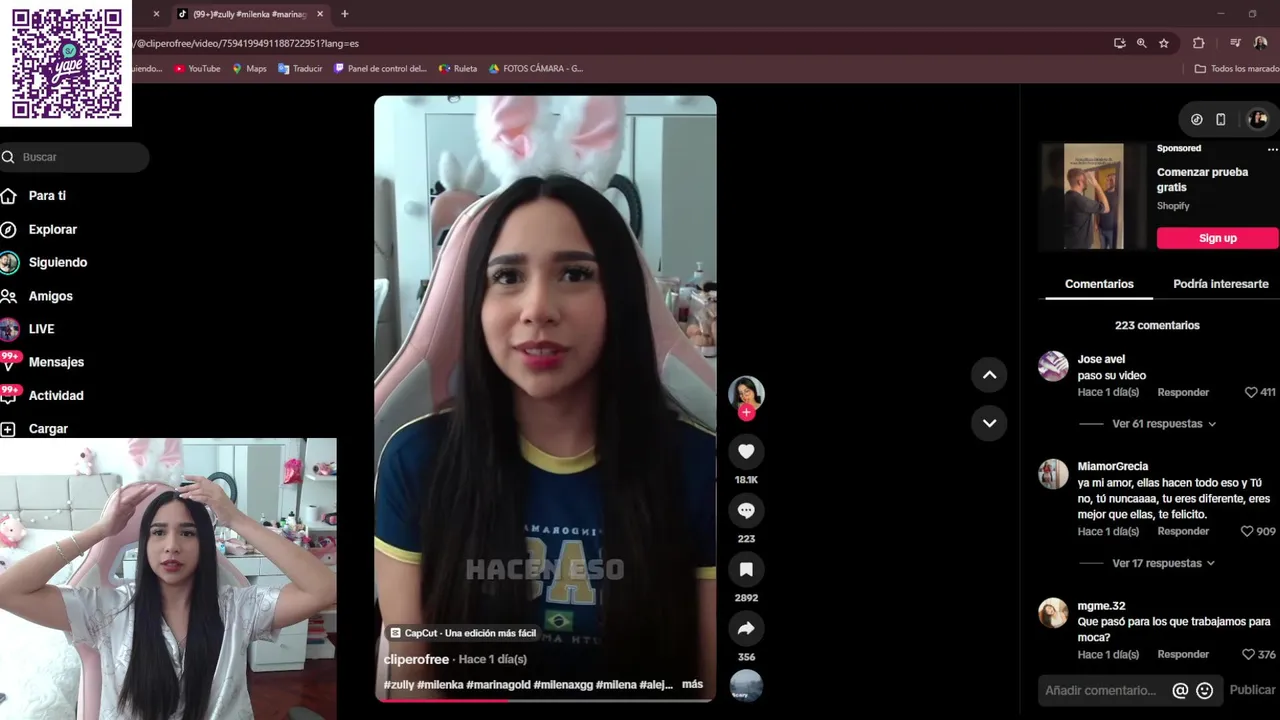Go to previous video with up arrow
Screen dimensions: 1280x720
[x=989, y=375]
